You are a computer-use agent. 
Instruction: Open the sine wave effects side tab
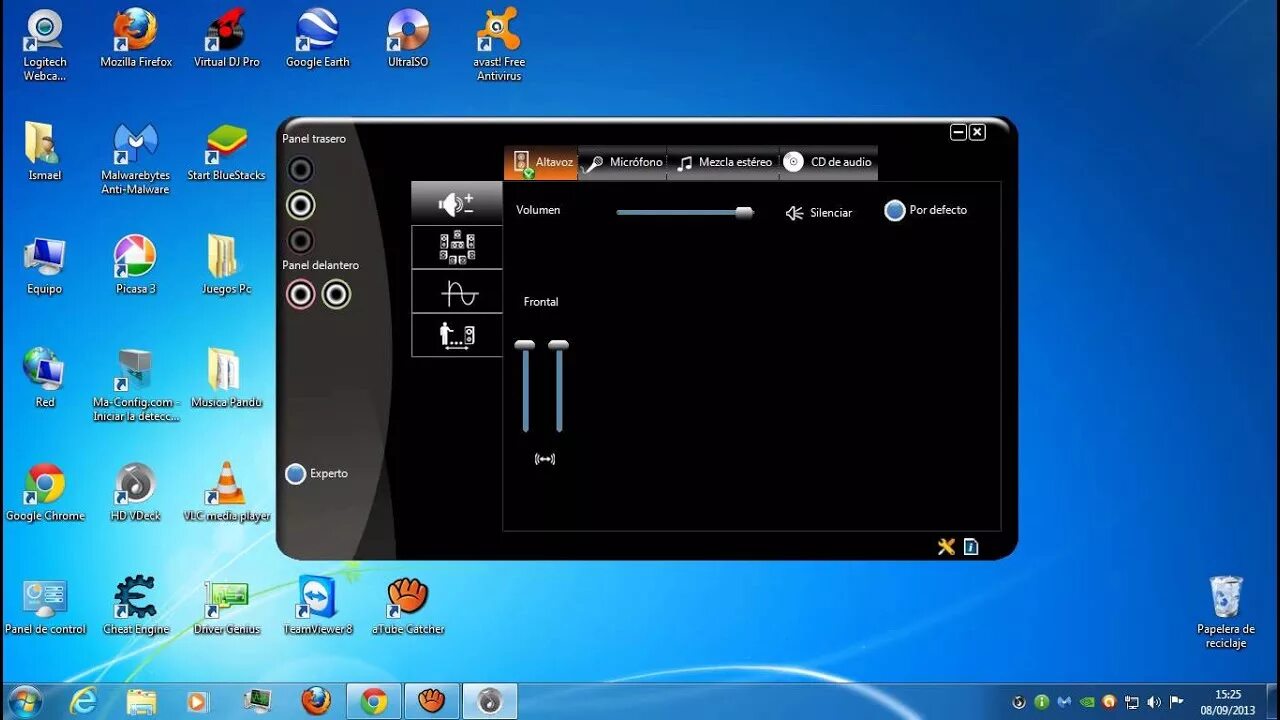456,291
